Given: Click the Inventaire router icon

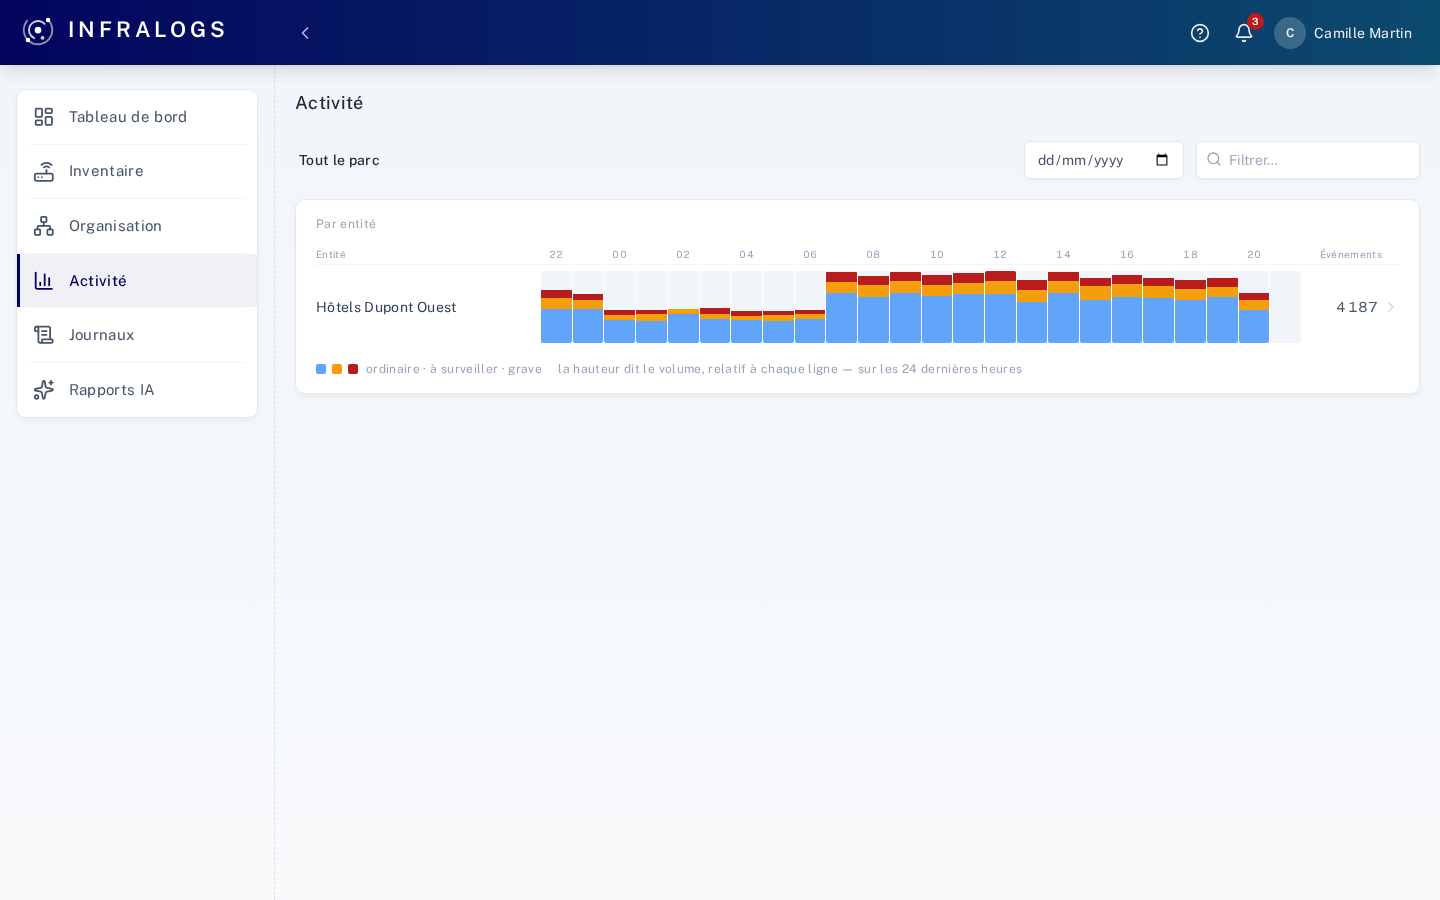Looking at the screenshot, I should click(x=44, y=172).
